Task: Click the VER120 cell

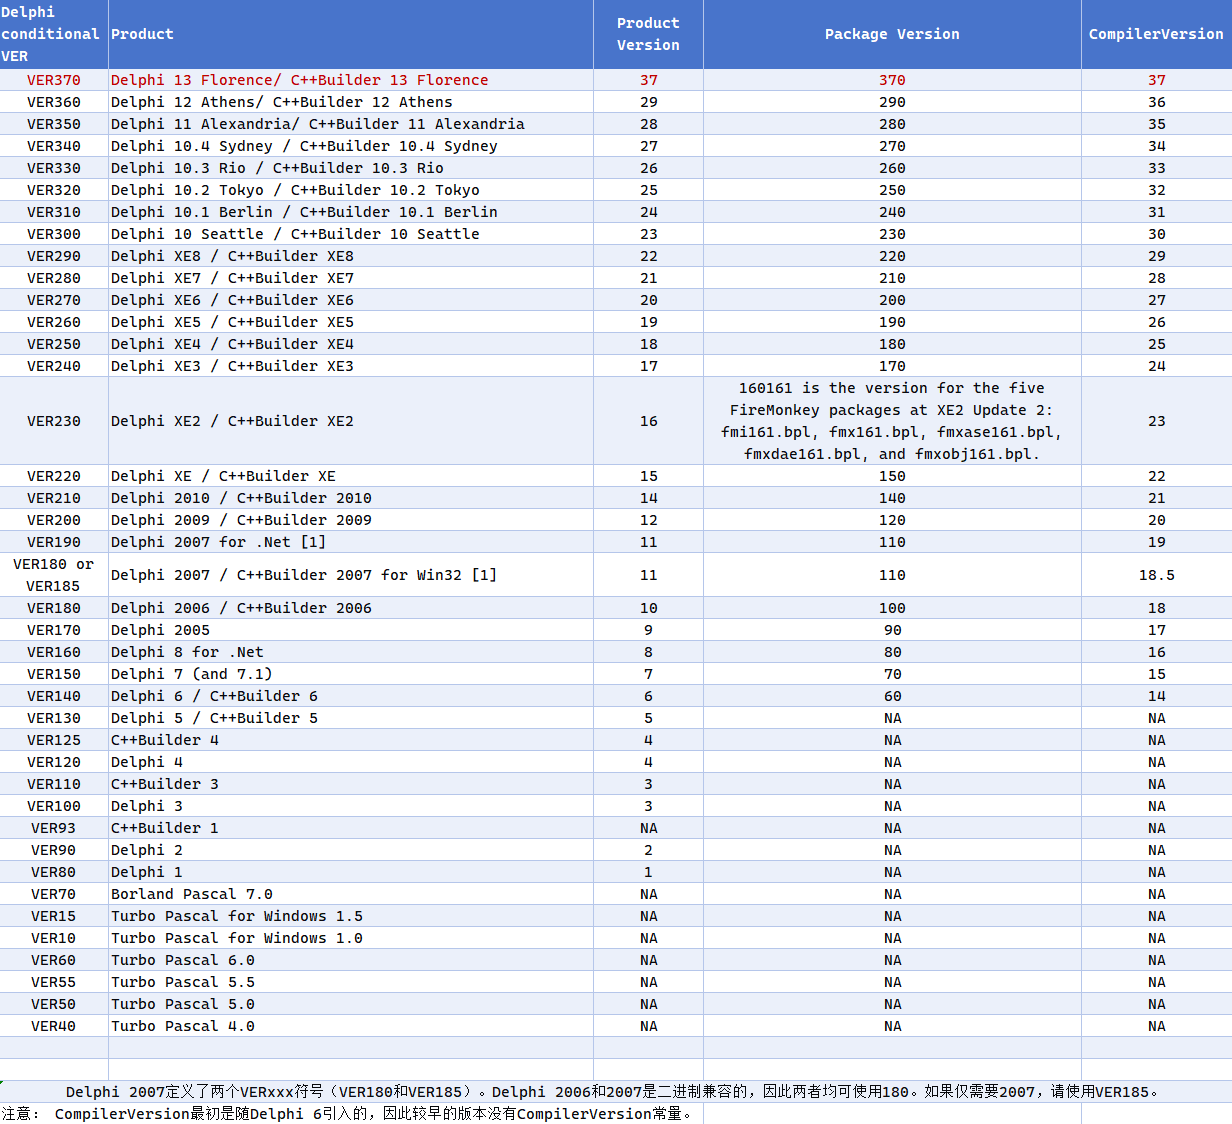Action: click(54, 762)
